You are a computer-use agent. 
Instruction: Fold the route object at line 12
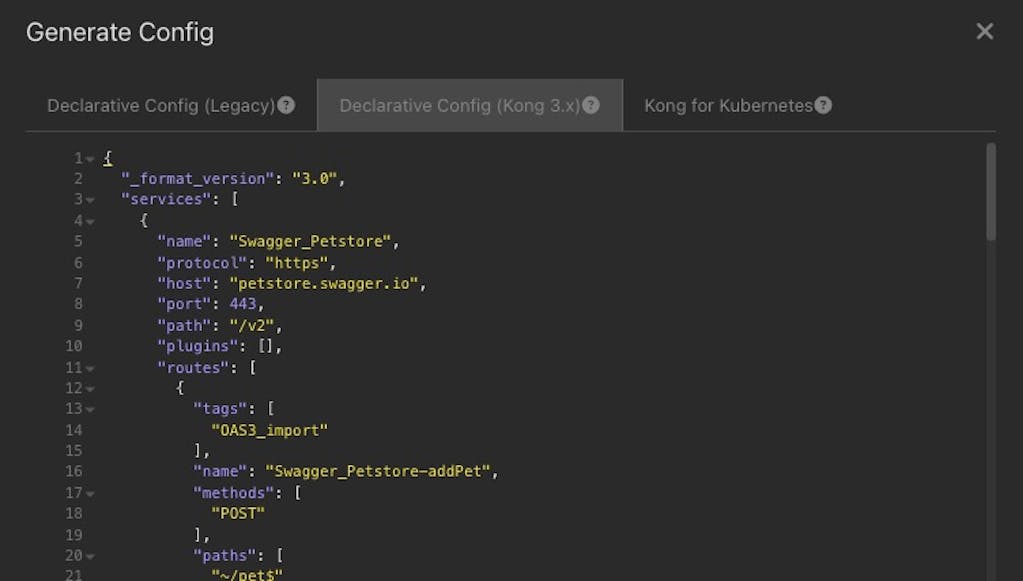click(90, 389)
